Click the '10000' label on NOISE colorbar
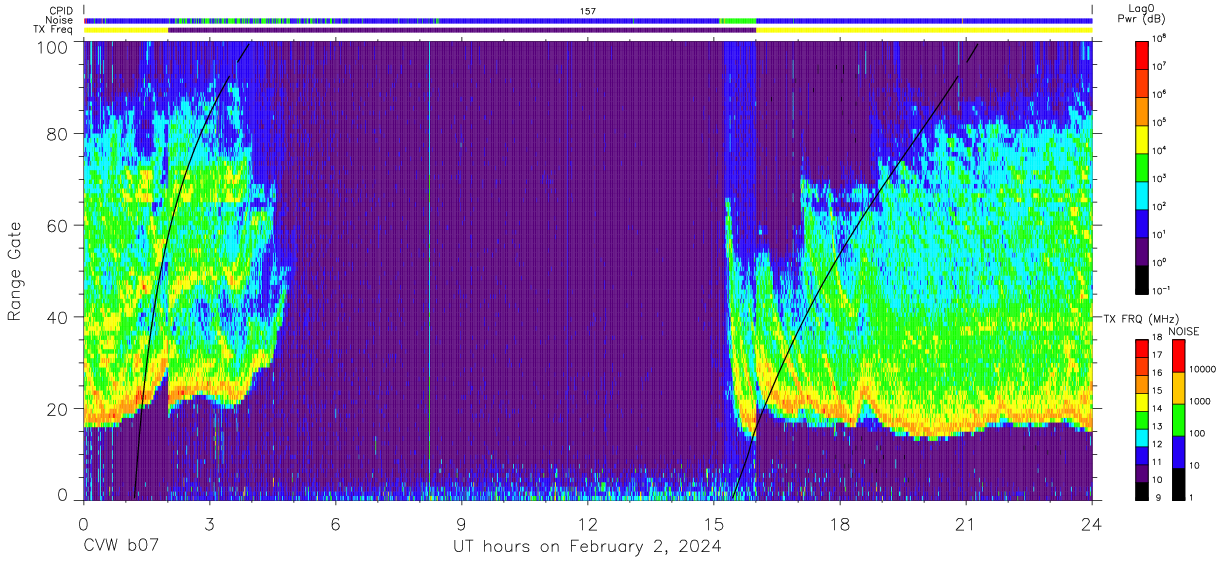This screenshot has width=1228, height=567. pos(1203,368)
